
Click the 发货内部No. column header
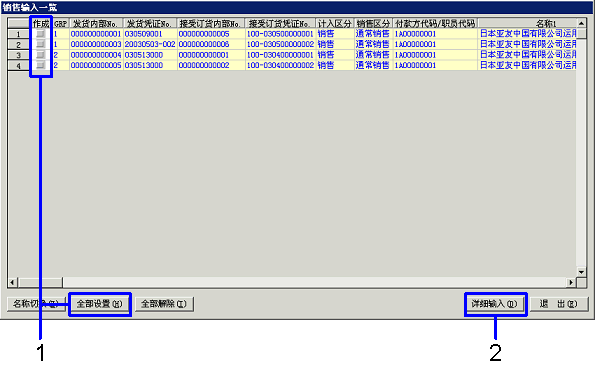click(96, 24)
